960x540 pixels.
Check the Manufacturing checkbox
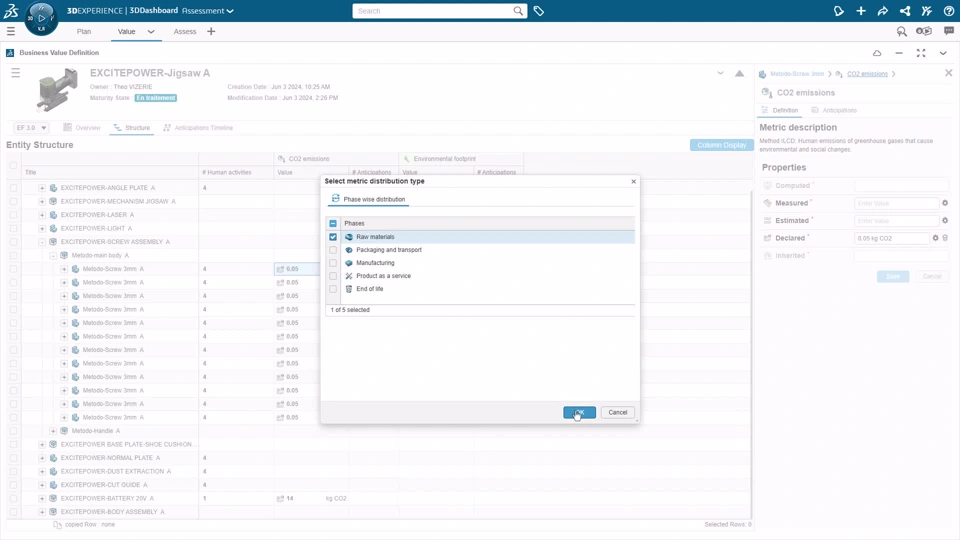(333, 263)
